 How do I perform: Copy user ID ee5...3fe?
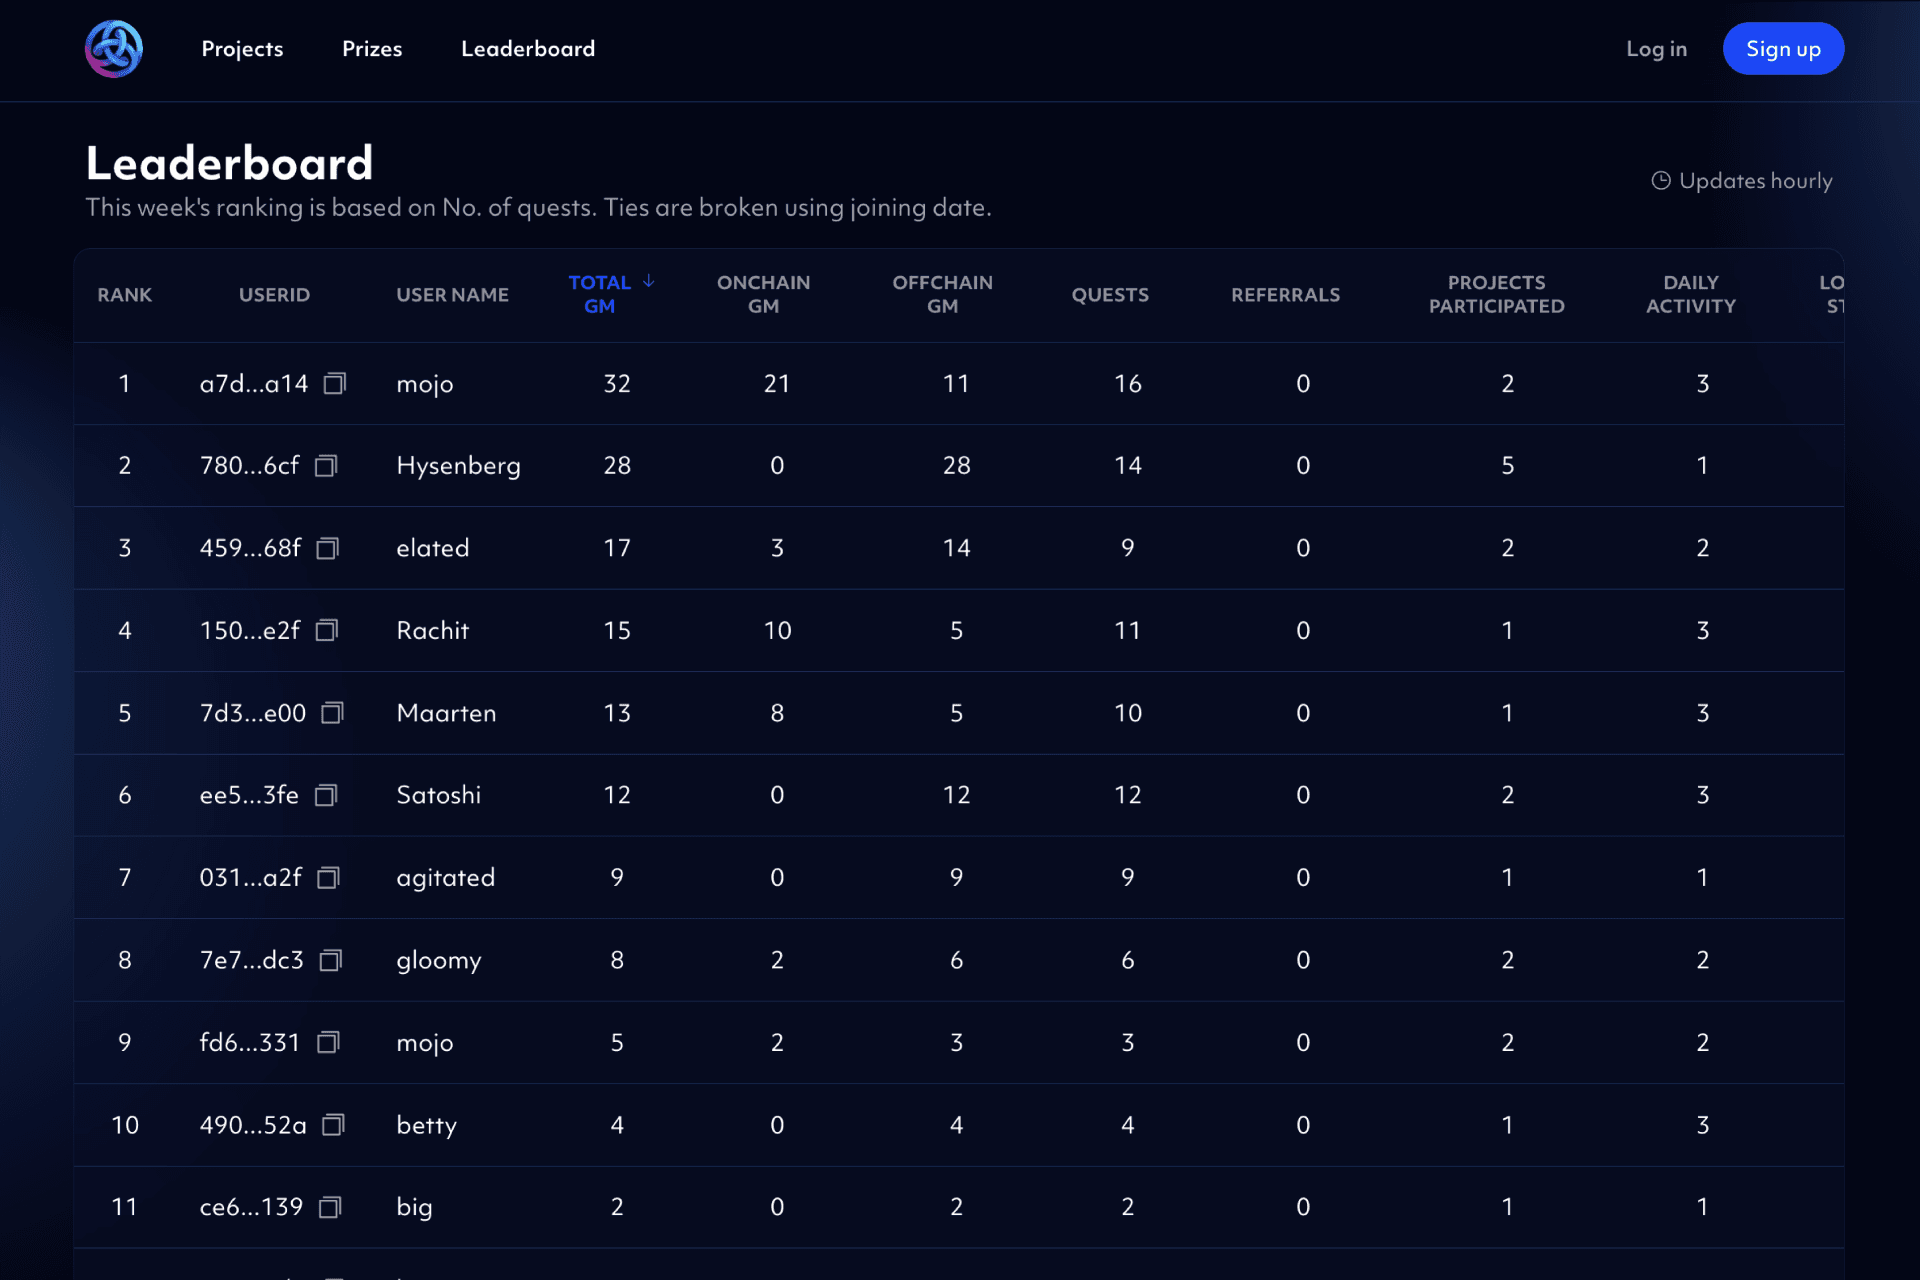326,795
